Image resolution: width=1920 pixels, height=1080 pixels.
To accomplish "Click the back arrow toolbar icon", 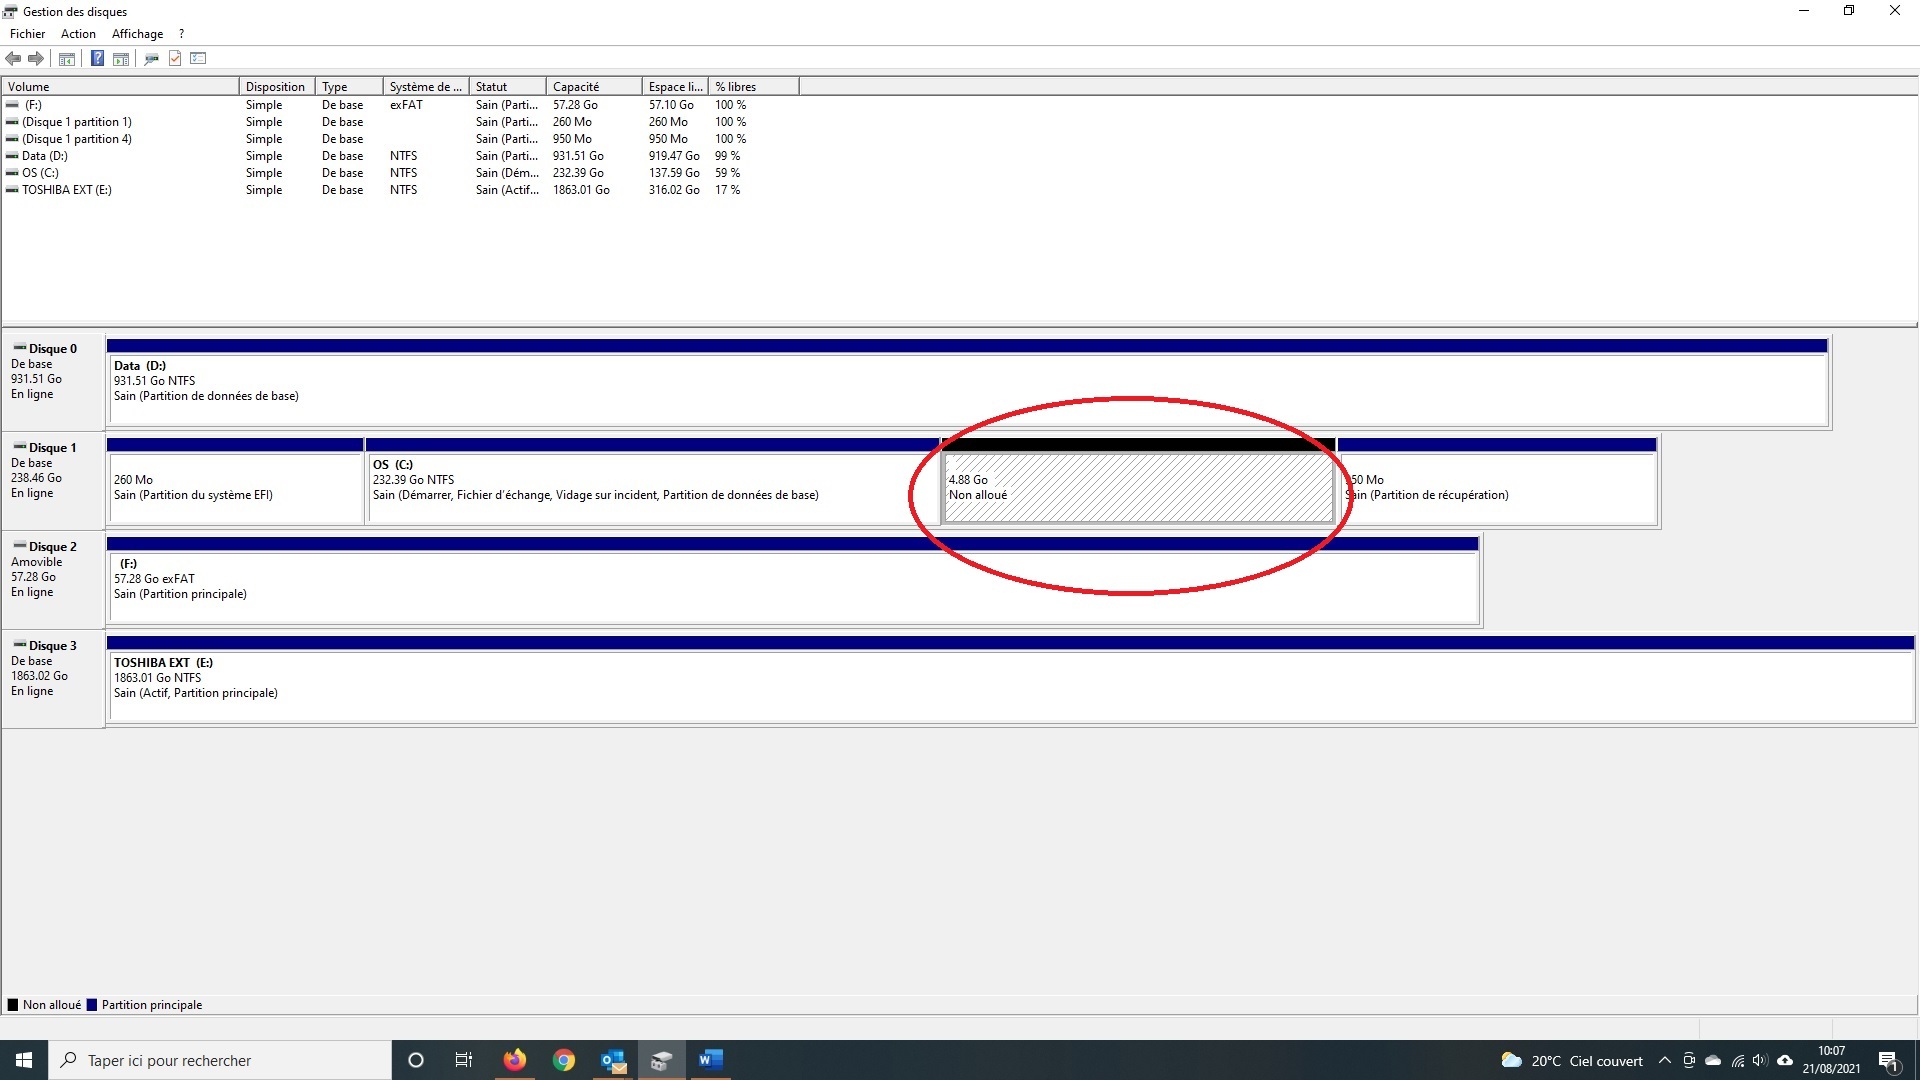I will (13, 59).
